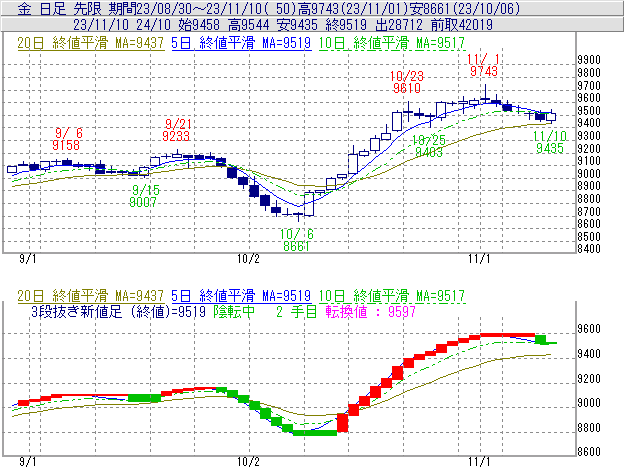Screen dimensions: 624x475
Task: Click the green 2 手目 text
Action: point(296,311)
